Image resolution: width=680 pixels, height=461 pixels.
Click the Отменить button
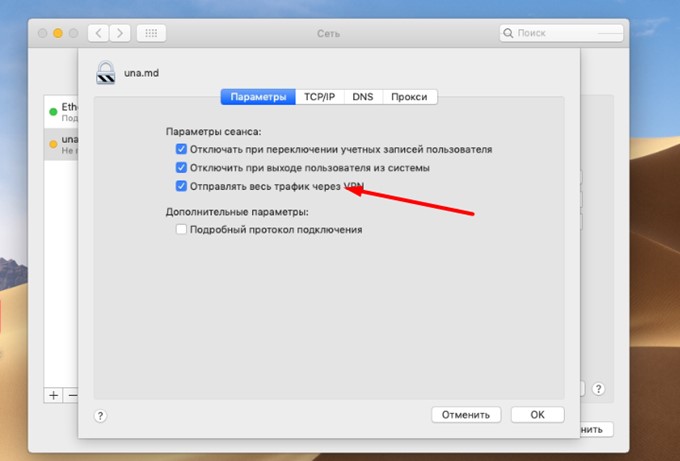[x=466, y=415]
